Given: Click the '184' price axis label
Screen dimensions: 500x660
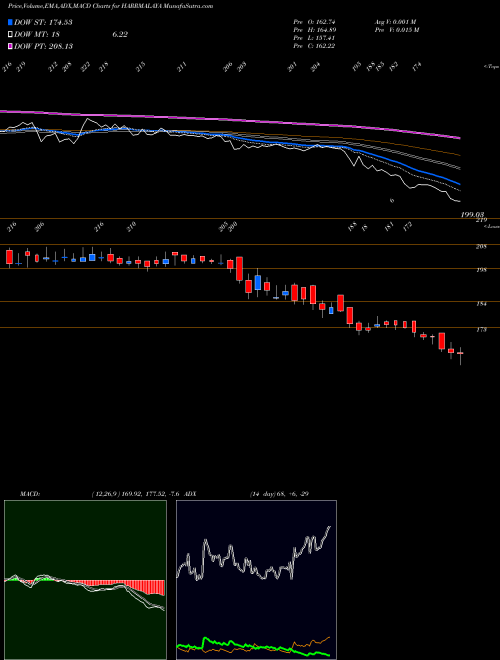Looking at the screenshot, I should click(x=481, y=304).
